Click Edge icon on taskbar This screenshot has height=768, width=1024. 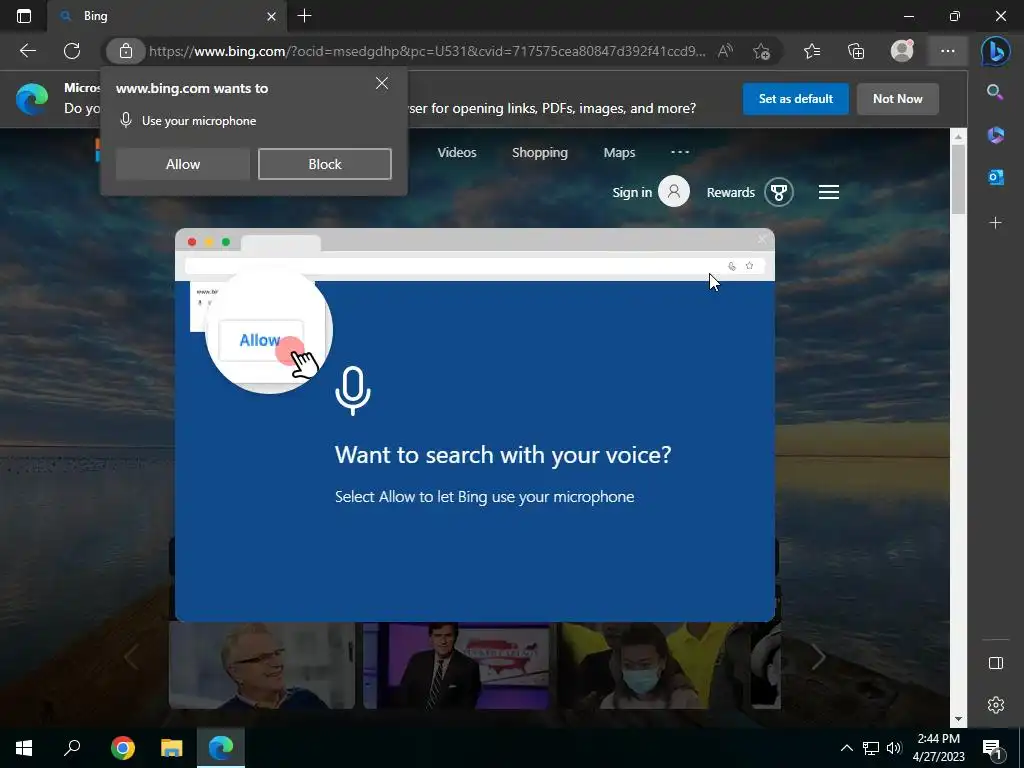coord(221,748)
